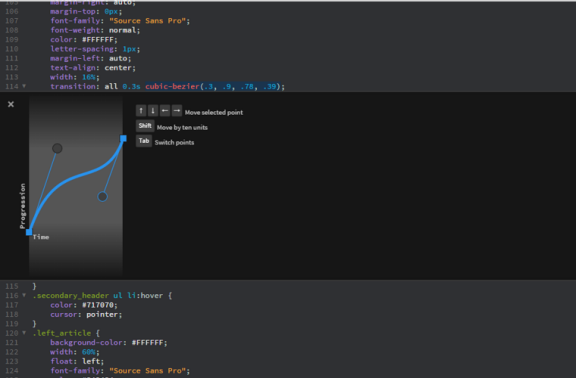Screen dimensions: 576x378
Task: Click the curve start square handle
Action: [x=29, y=232]
